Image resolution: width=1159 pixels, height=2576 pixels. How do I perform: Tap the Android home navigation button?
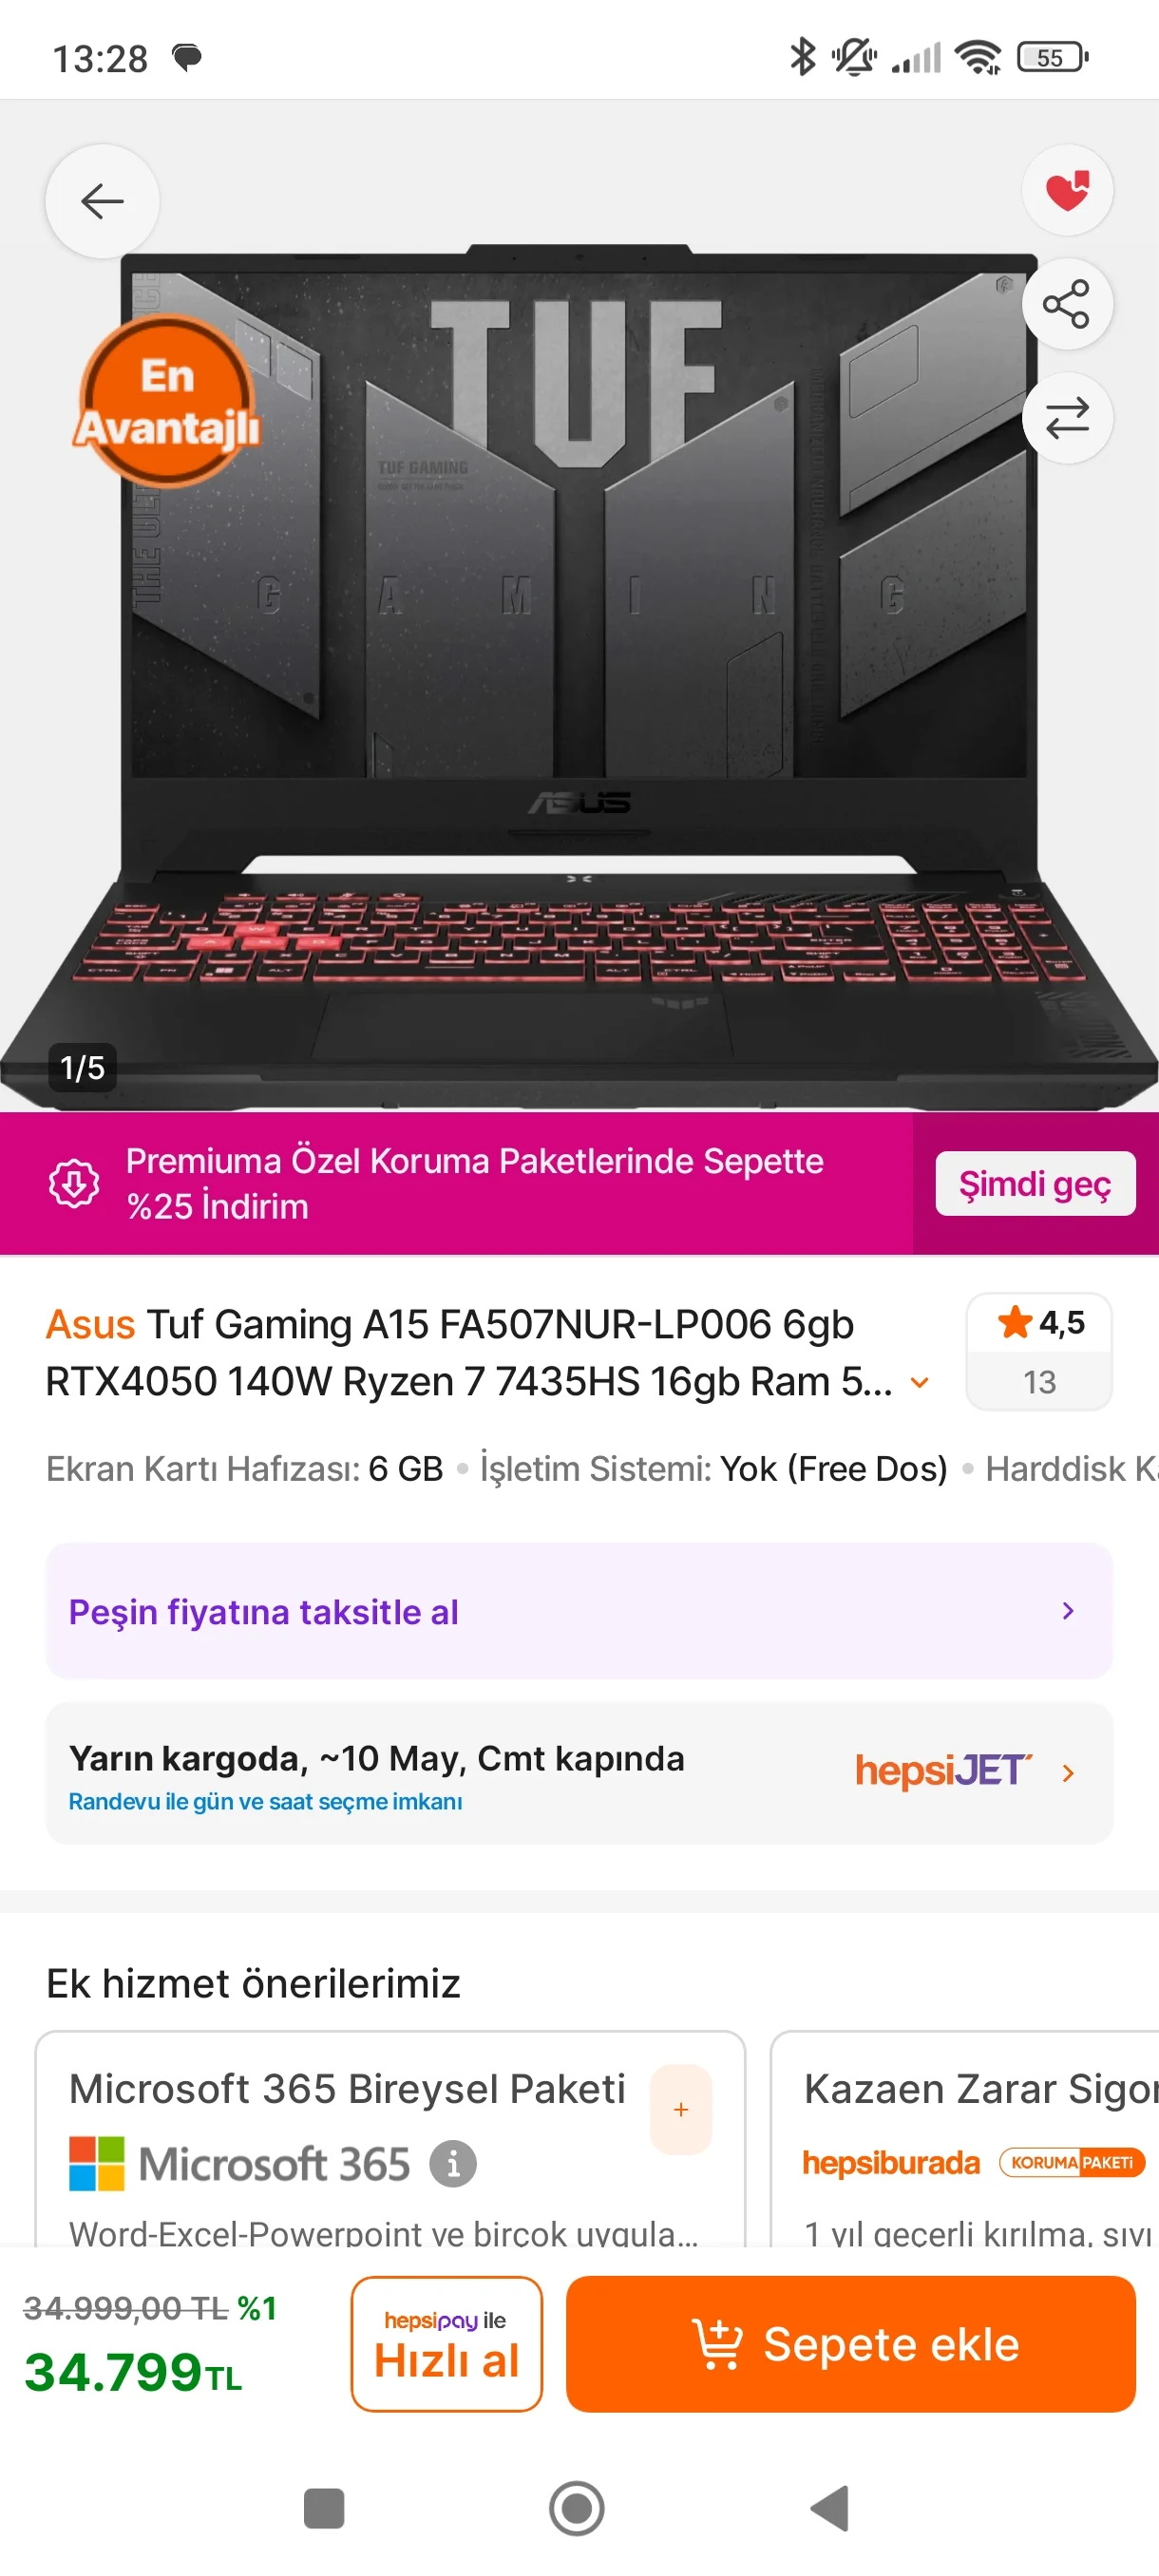tap(577, 2508)
